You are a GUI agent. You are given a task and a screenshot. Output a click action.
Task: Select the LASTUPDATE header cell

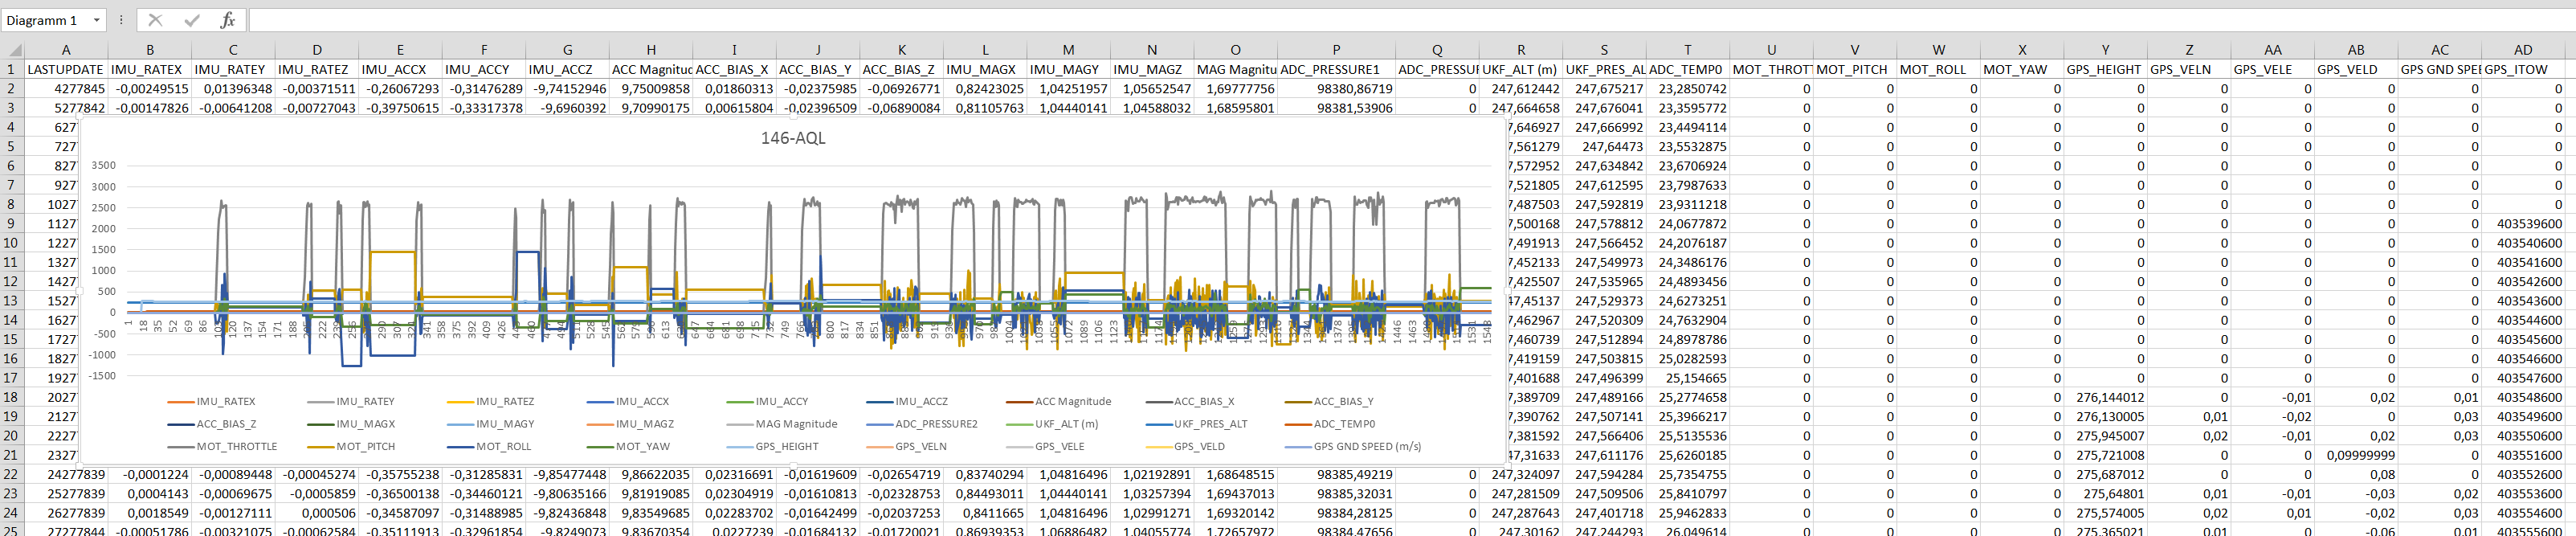[65, 69]
